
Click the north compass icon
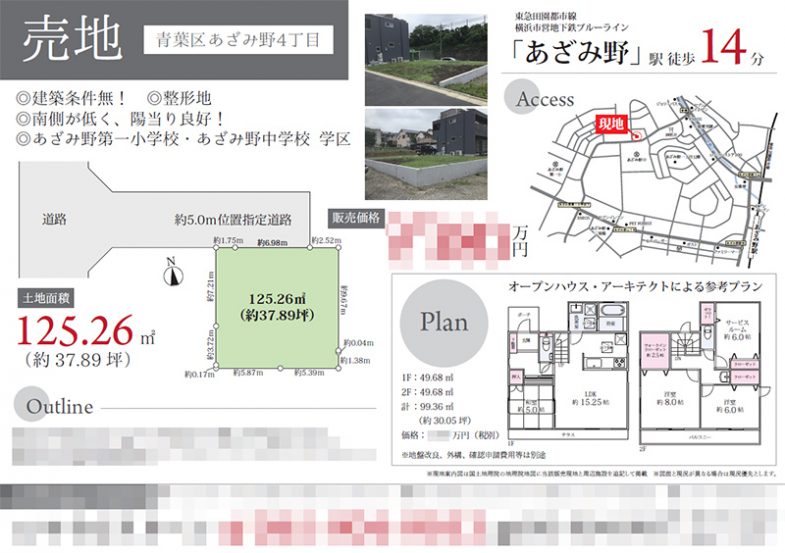click(171, 267)
